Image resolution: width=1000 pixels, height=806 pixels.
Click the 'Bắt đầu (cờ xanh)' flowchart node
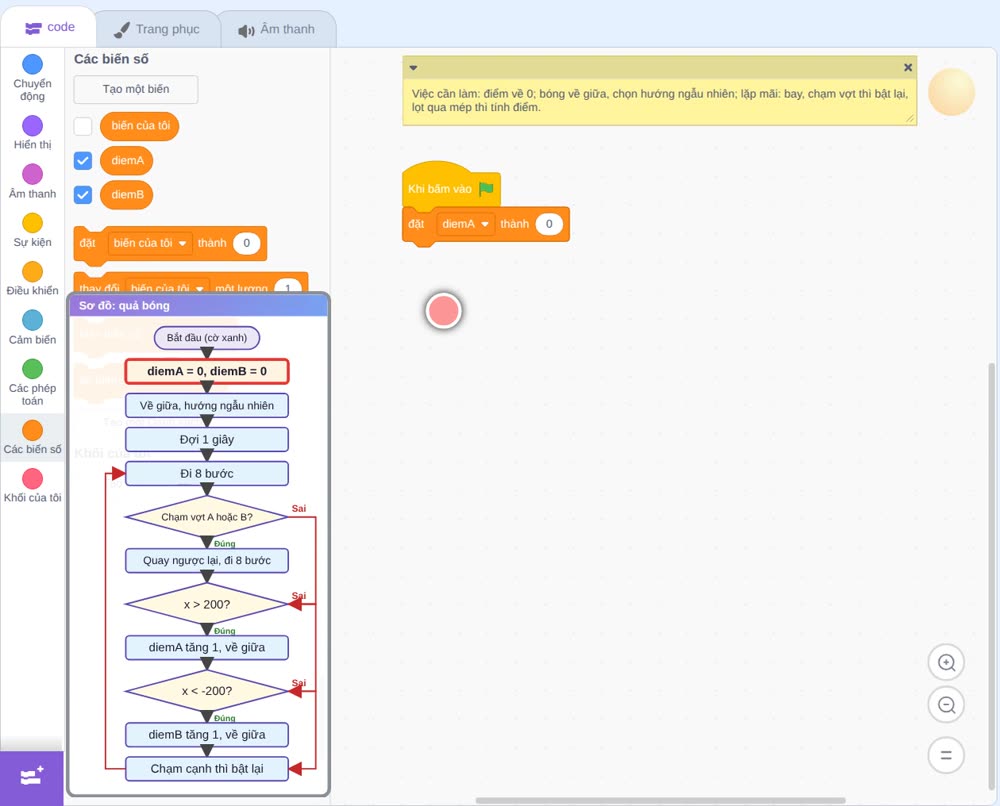207,338
